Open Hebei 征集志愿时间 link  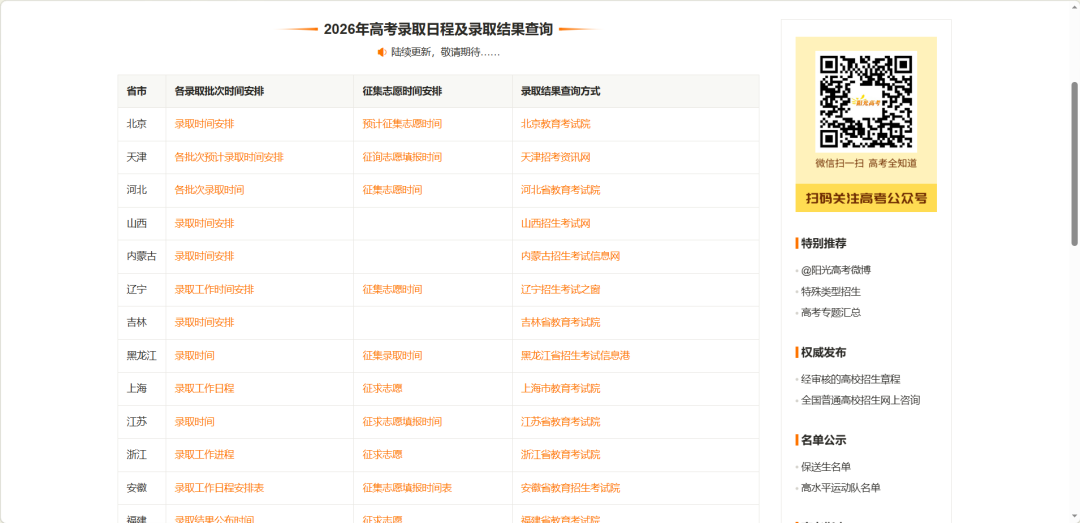[x=393, y=190]
